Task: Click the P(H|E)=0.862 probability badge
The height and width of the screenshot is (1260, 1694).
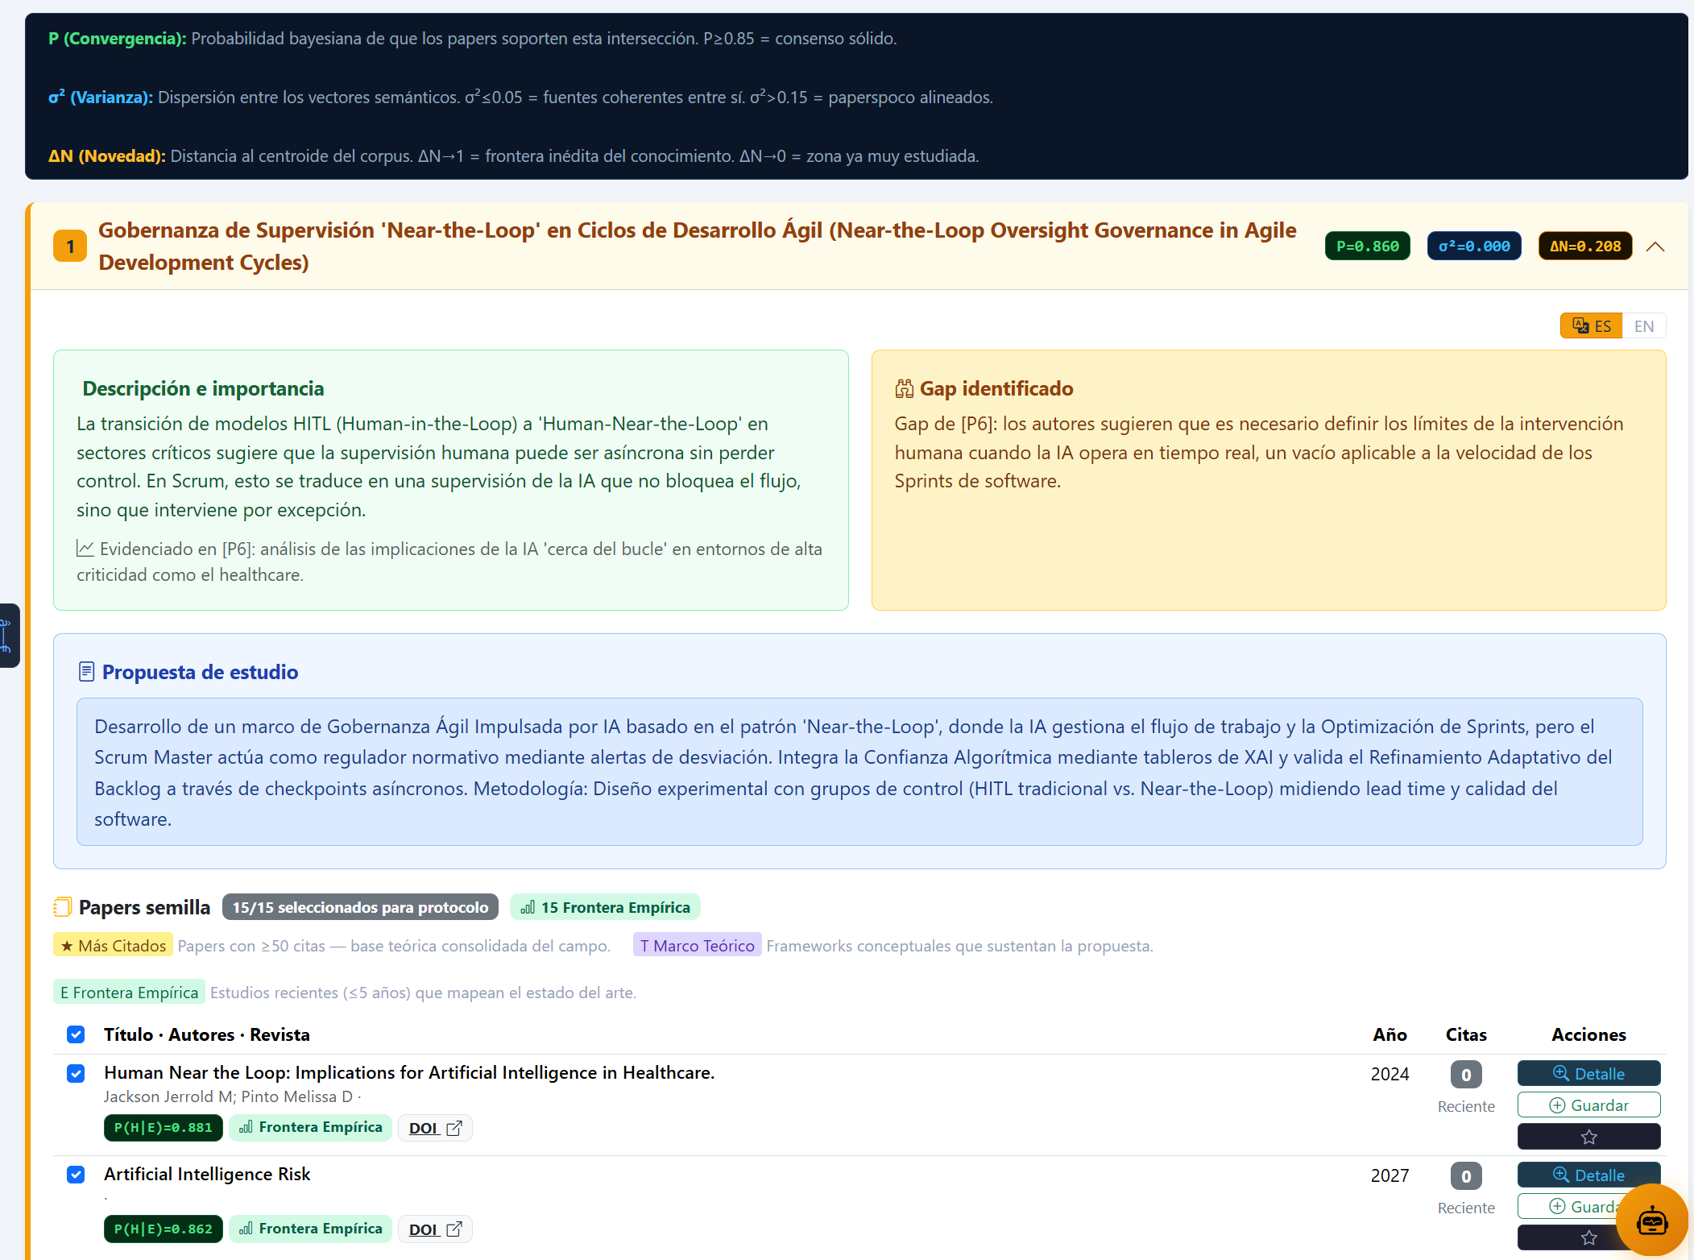Action: pyautogui.click(x=163, y=1229)
